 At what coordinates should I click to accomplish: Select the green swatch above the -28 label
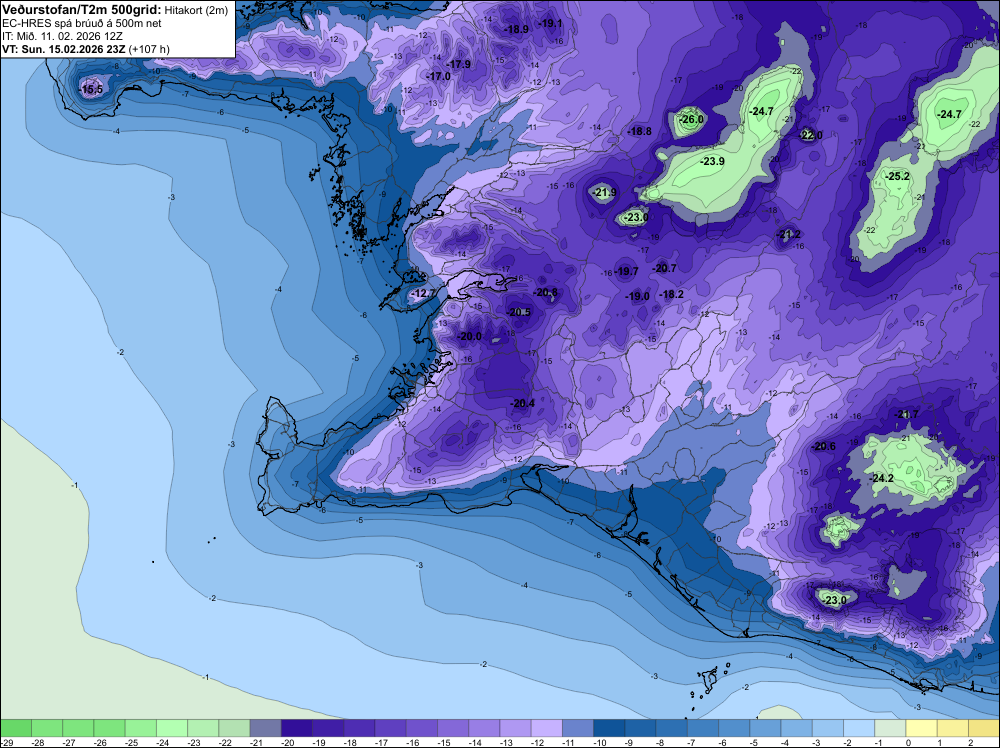coord(47,728)
